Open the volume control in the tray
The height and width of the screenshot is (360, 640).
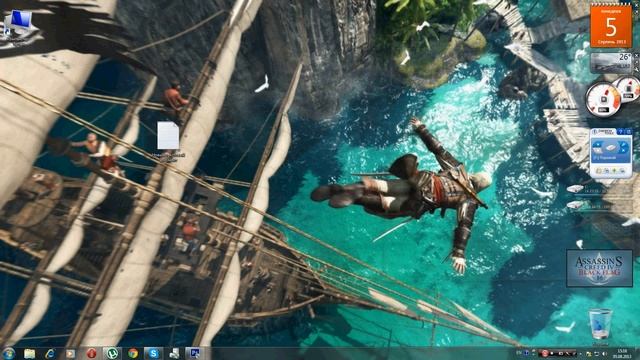pos(604,353)
